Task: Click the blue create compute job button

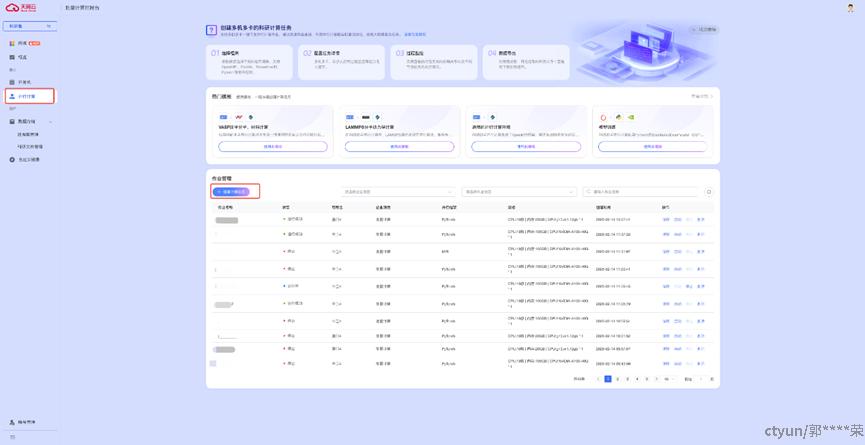Action: pyautogui.click(x=231, y=191)
